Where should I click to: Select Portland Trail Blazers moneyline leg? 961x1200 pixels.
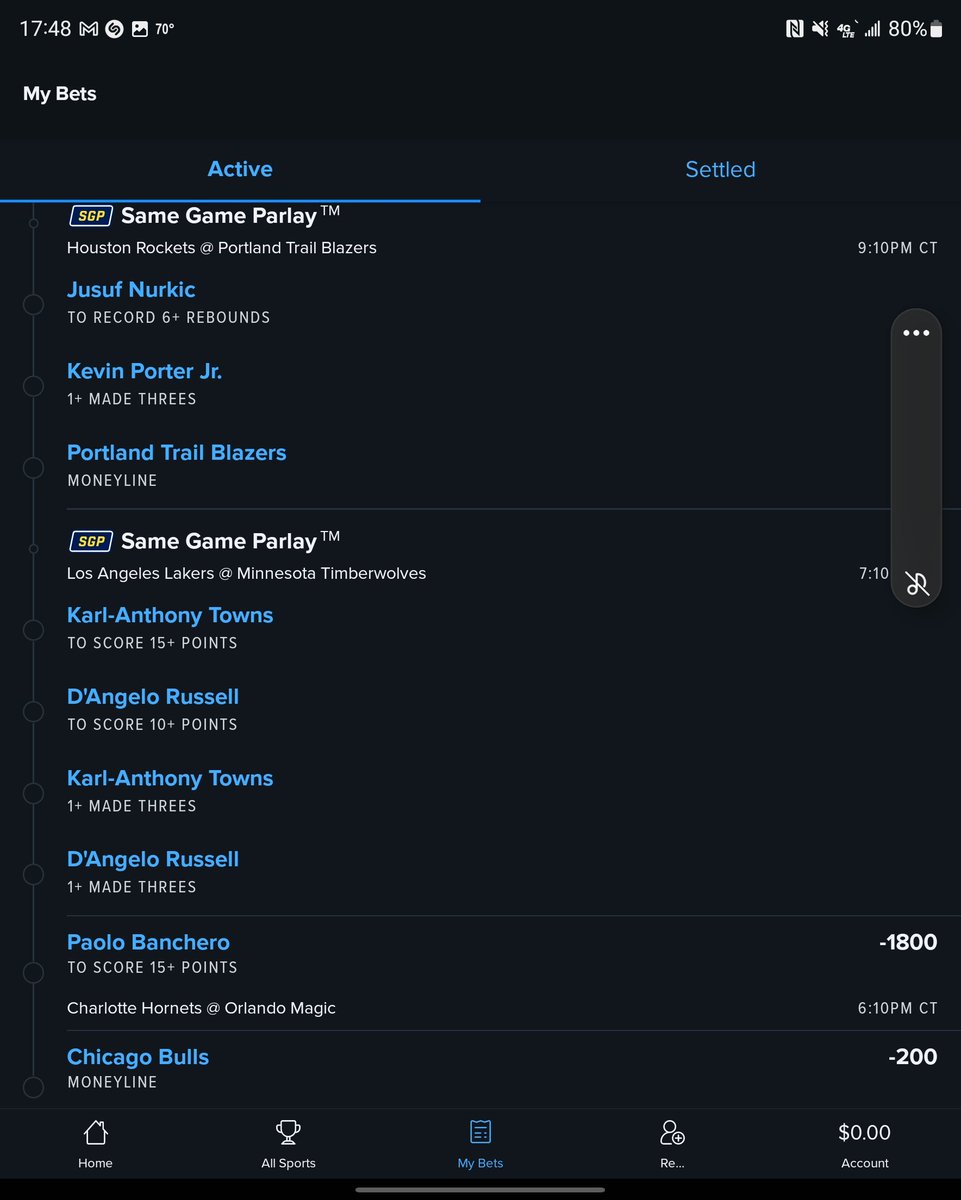[x=176, y=452]
